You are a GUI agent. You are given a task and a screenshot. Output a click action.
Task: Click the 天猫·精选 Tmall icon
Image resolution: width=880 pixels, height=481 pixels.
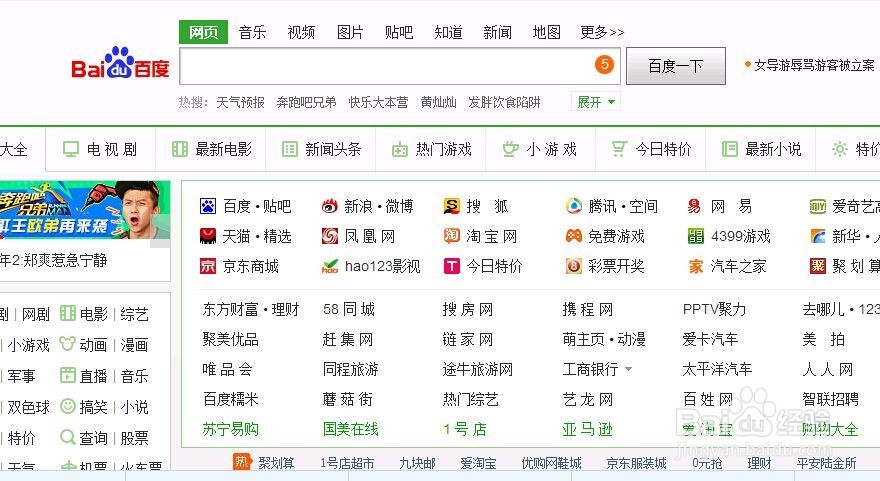[208, 236]
